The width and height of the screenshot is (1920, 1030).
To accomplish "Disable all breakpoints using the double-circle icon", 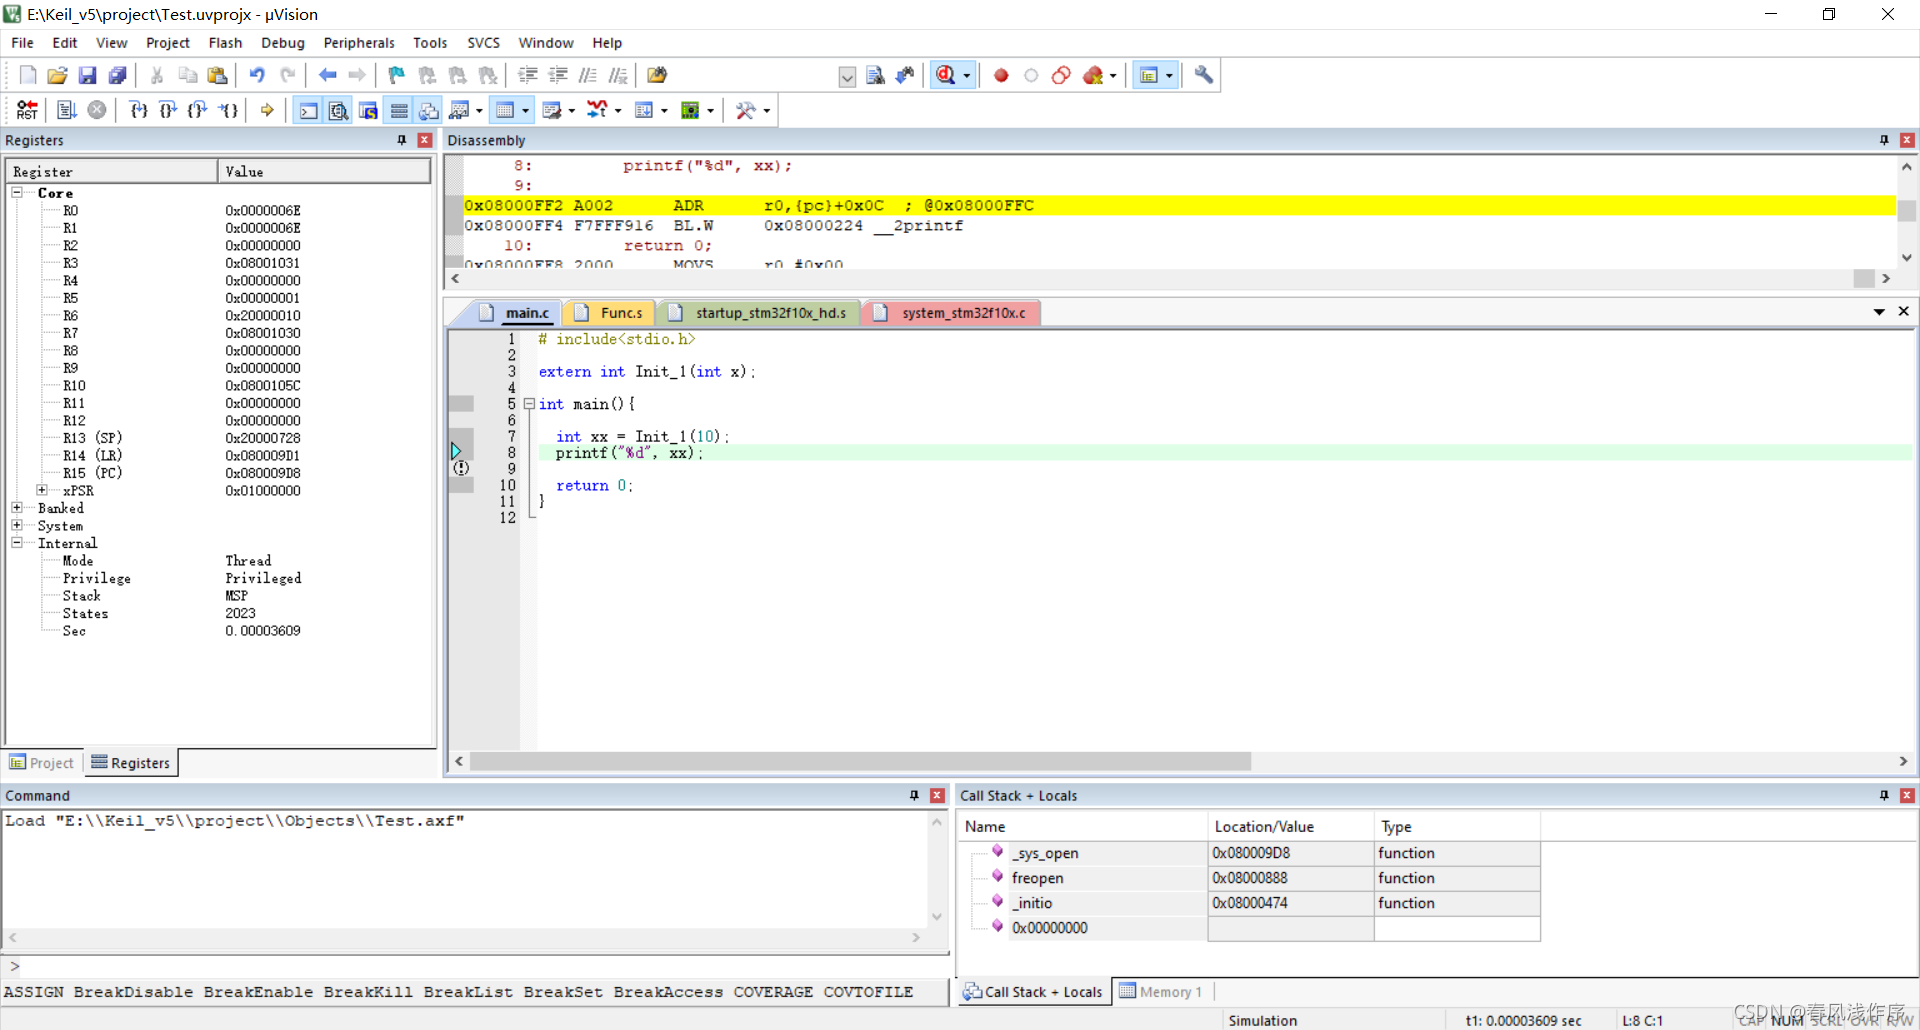I will pos(1061,75).
